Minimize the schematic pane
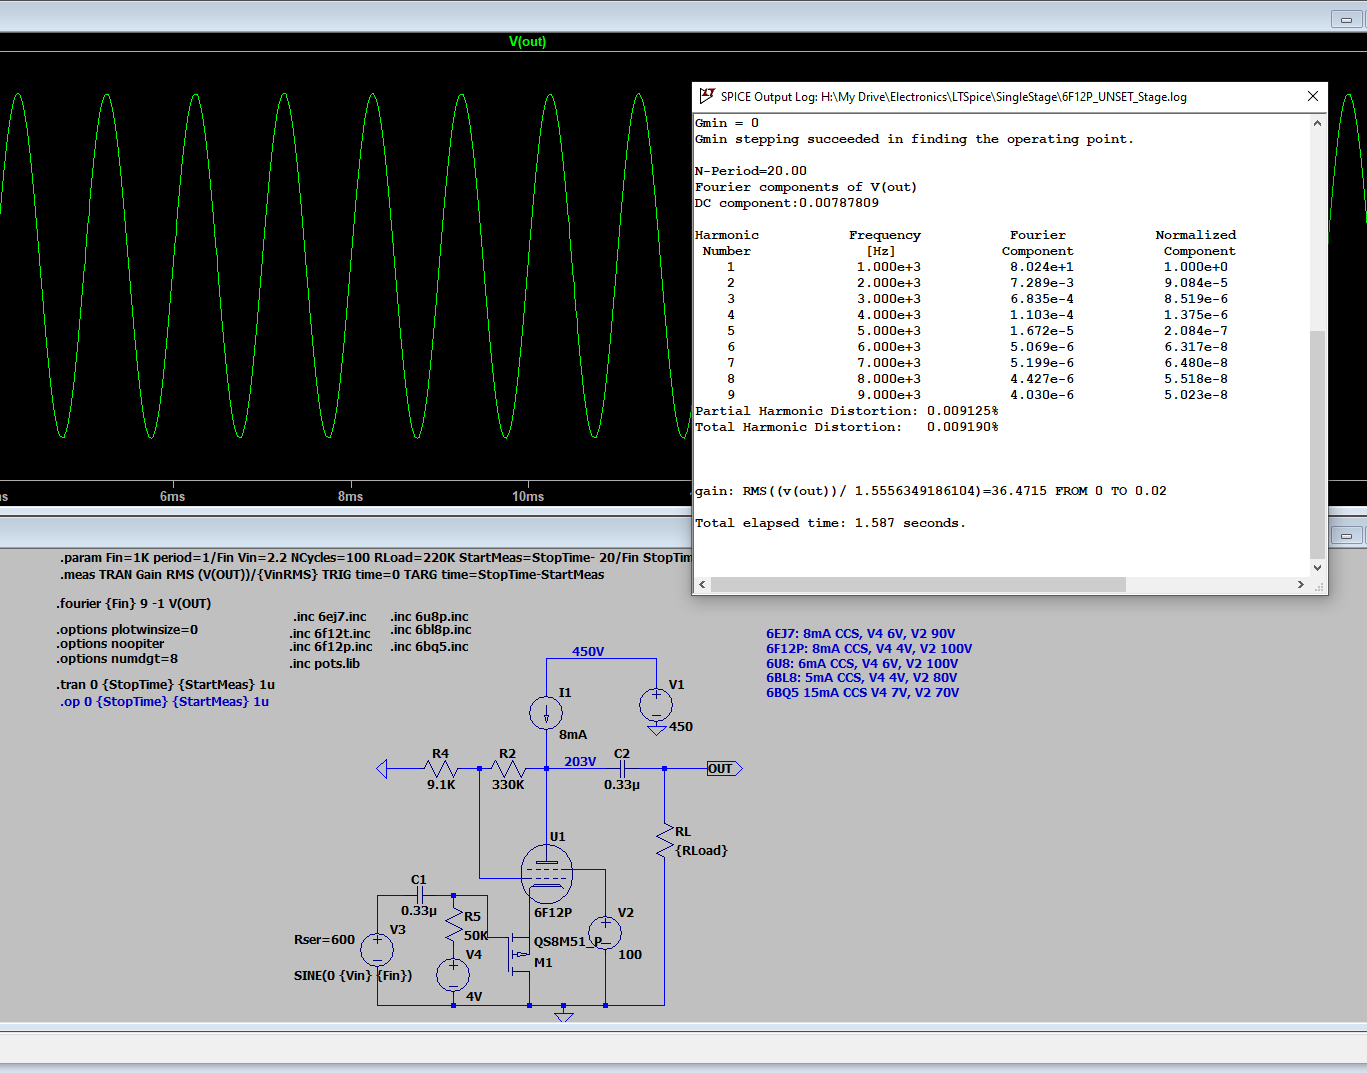The width and height of the screenshot is (1367, 1073). (x=1346, y=535)
